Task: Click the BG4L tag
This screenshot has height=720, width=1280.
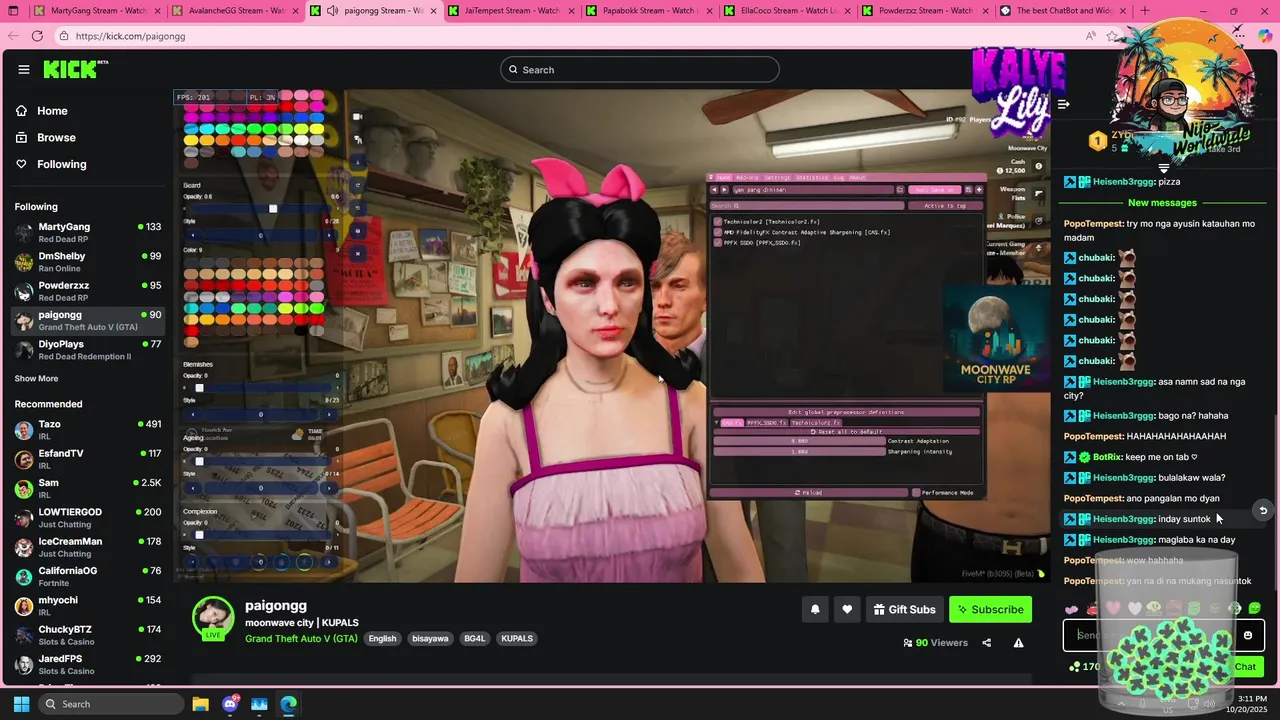Action: (474, 638)
